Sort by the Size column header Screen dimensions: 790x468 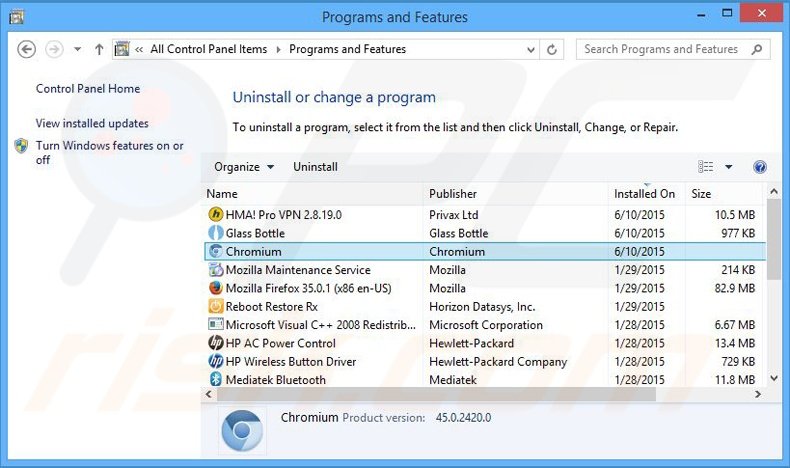click(723, 194)
